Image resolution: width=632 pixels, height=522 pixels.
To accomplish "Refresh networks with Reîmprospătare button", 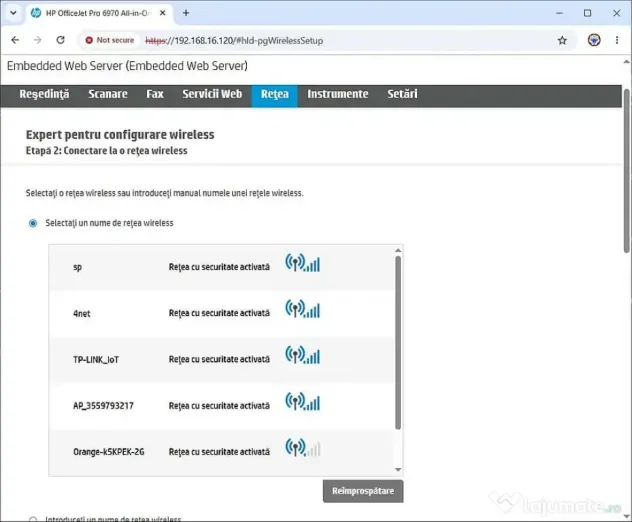I will tap(363, 491).
